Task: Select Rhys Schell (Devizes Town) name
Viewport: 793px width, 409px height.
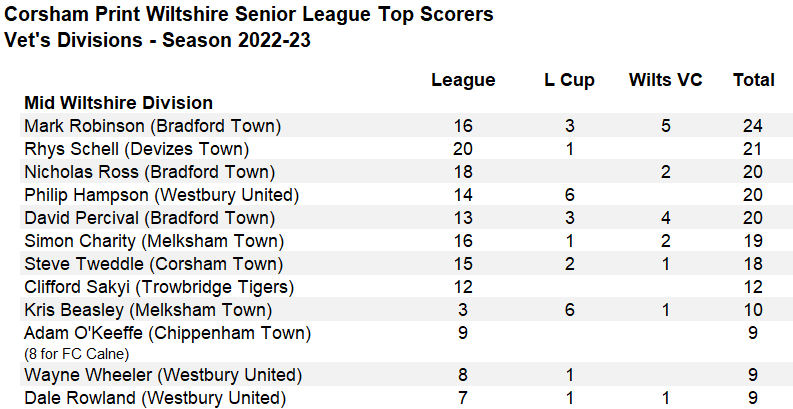Action: pos(137,149)
